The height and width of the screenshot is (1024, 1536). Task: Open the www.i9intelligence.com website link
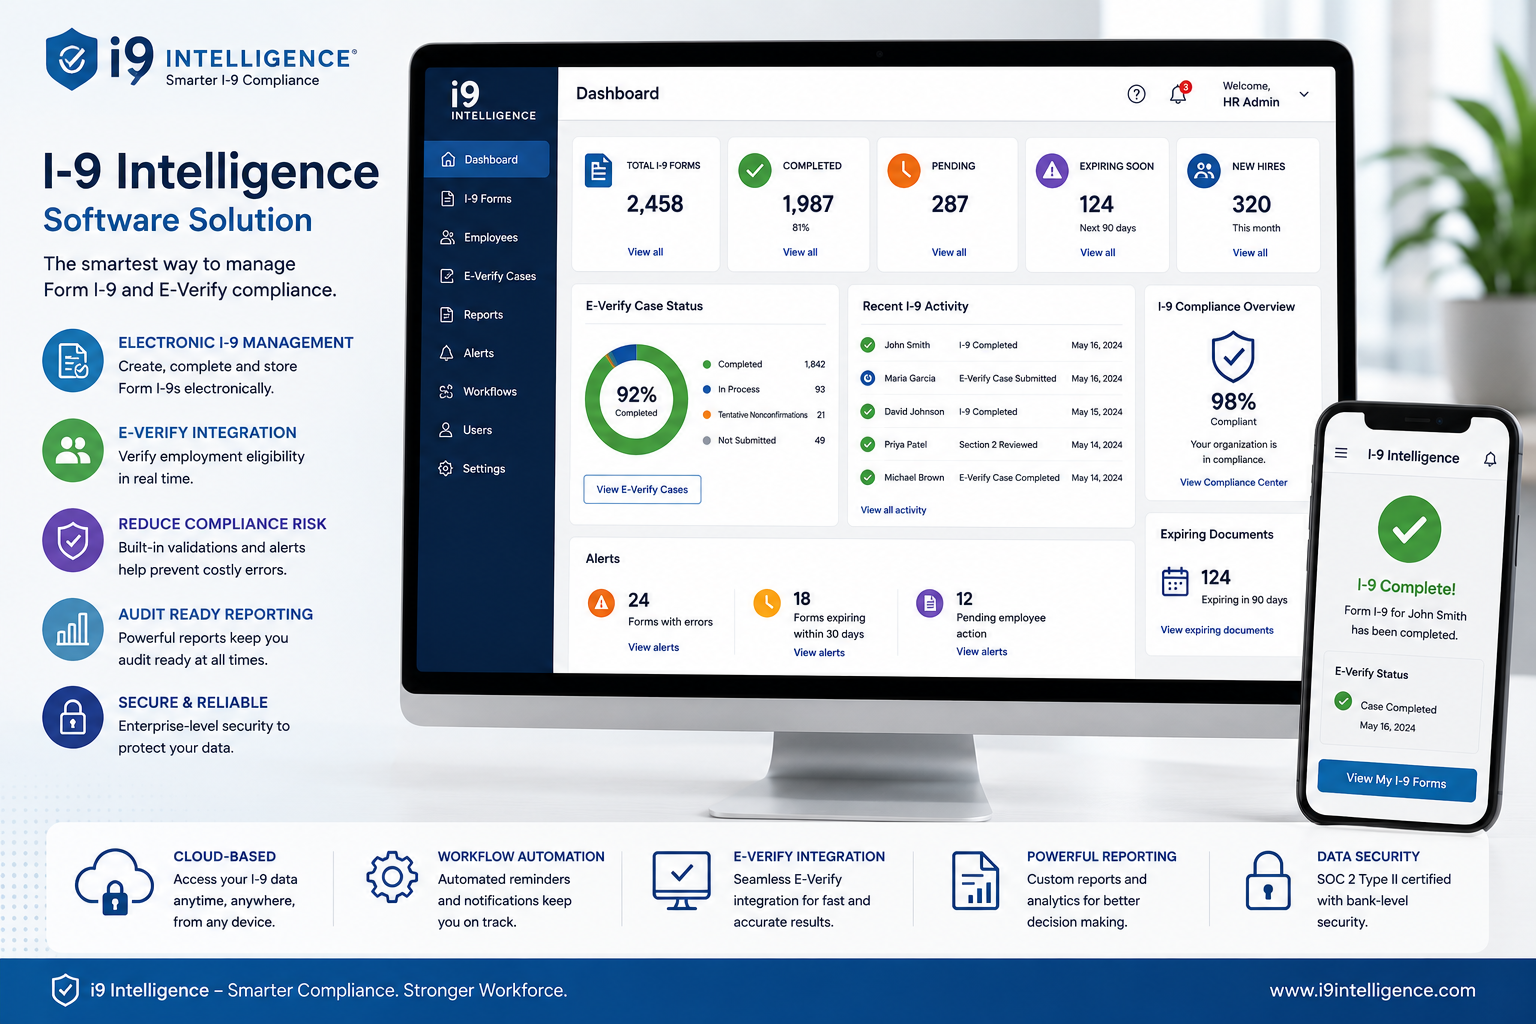(1372, 990)
